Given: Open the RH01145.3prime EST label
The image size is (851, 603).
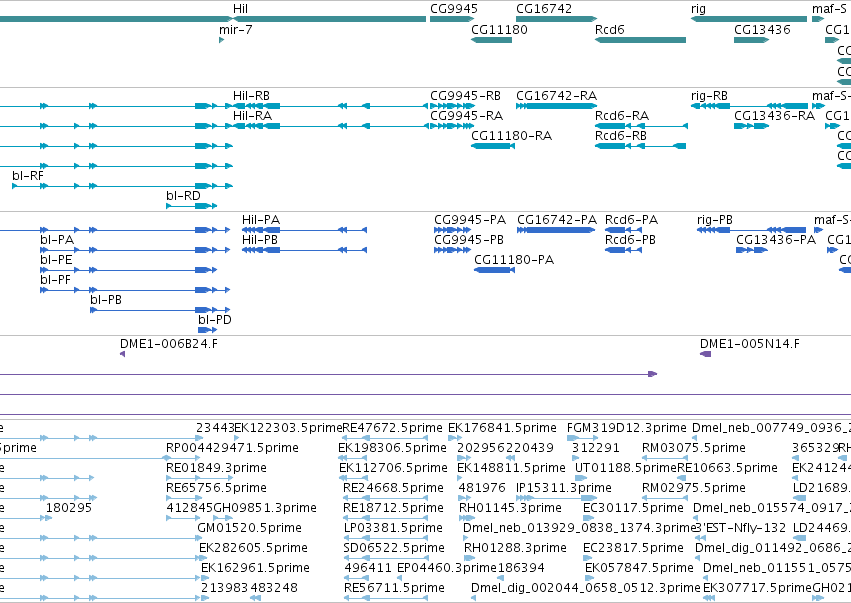Looking at the screenshot, I should (510, 508).
